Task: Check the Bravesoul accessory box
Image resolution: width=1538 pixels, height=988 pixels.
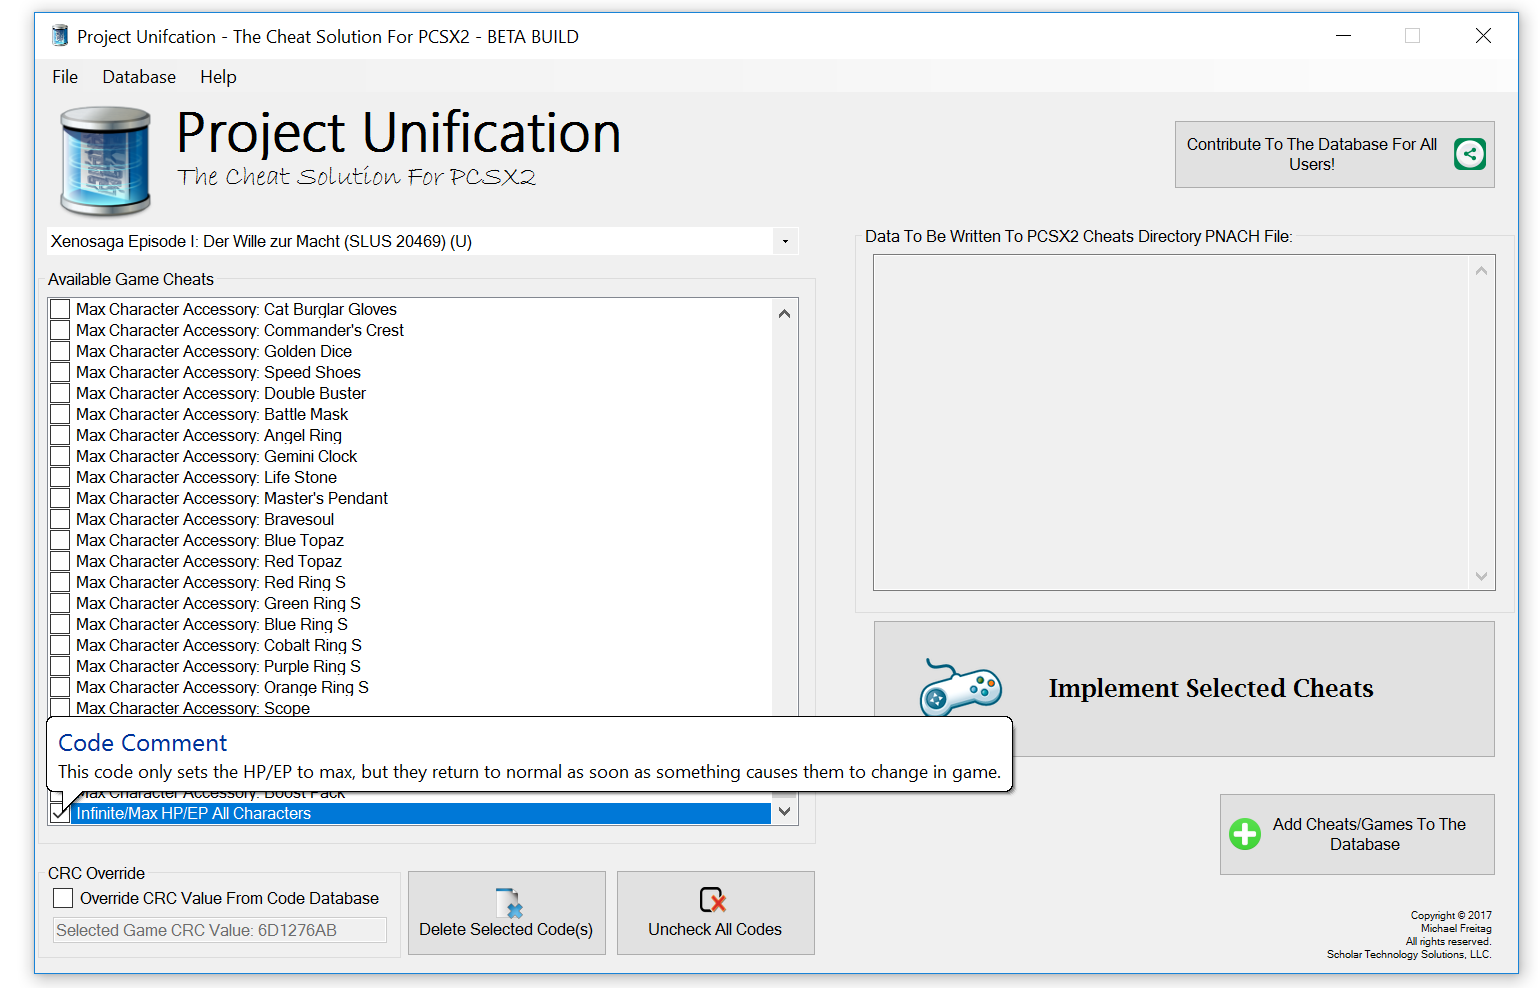Action: coord(60,519)
